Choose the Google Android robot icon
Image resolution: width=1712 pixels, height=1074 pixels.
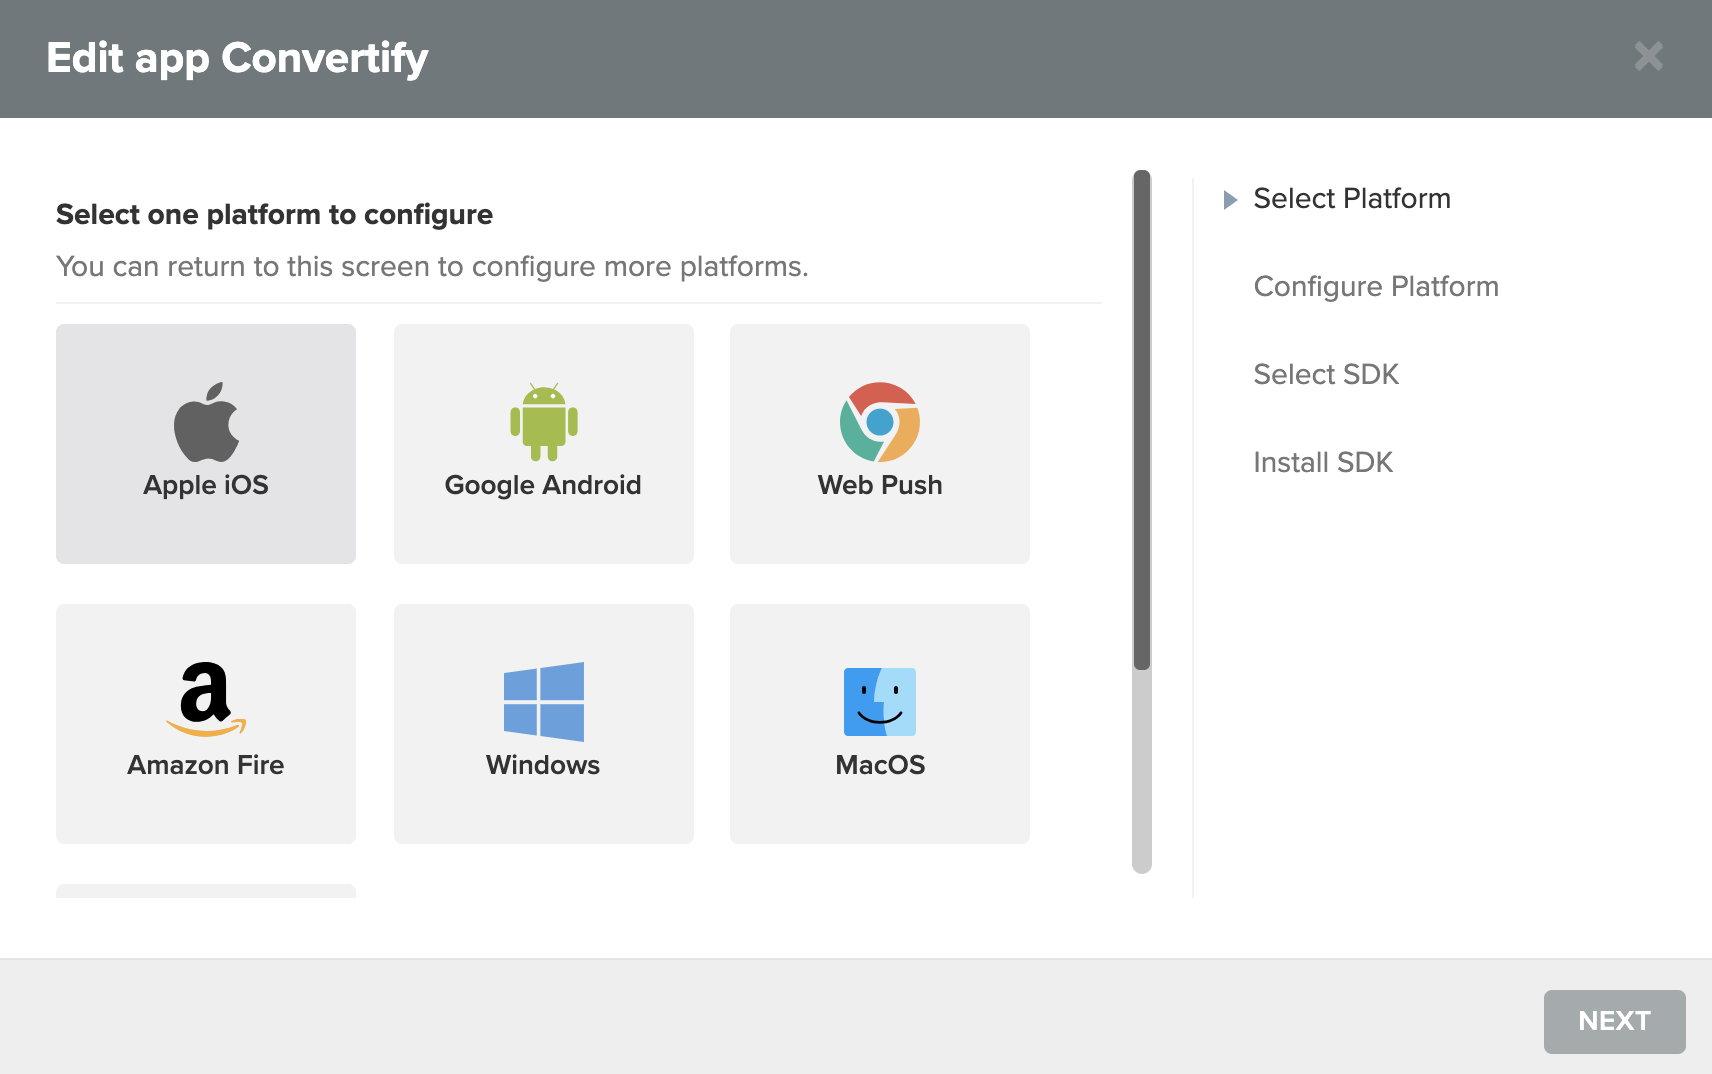pyautogui.click(x=543, y=421)
